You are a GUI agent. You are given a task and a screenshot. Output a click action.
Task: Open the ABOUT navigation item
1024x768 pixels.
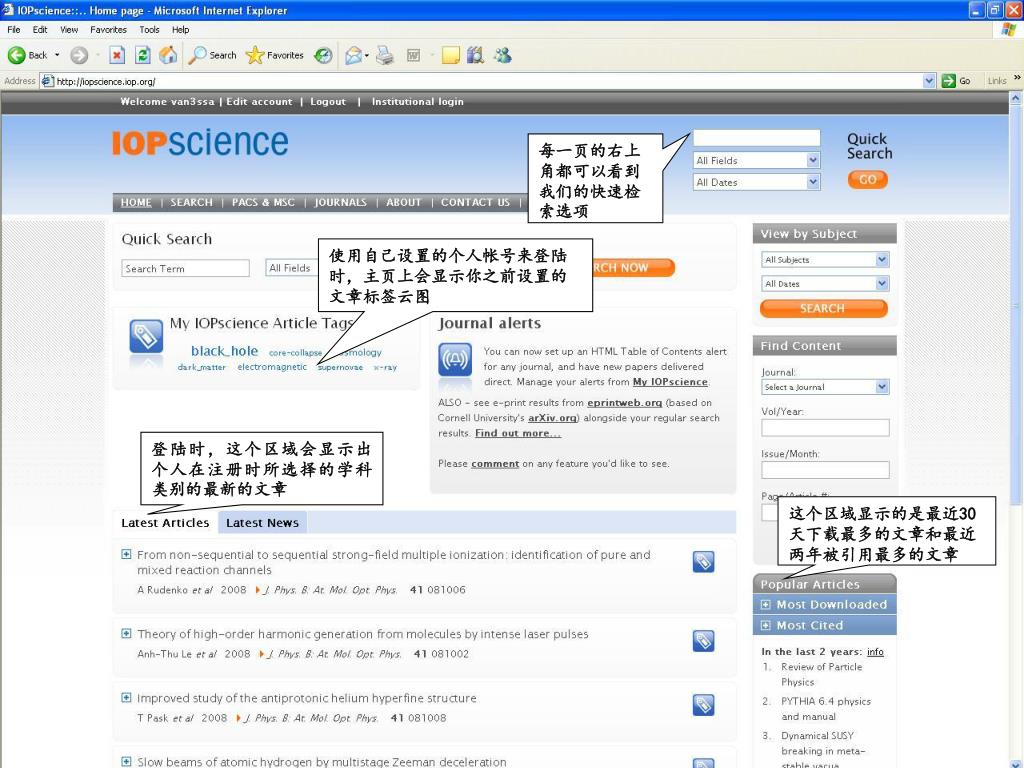[404, 202]
